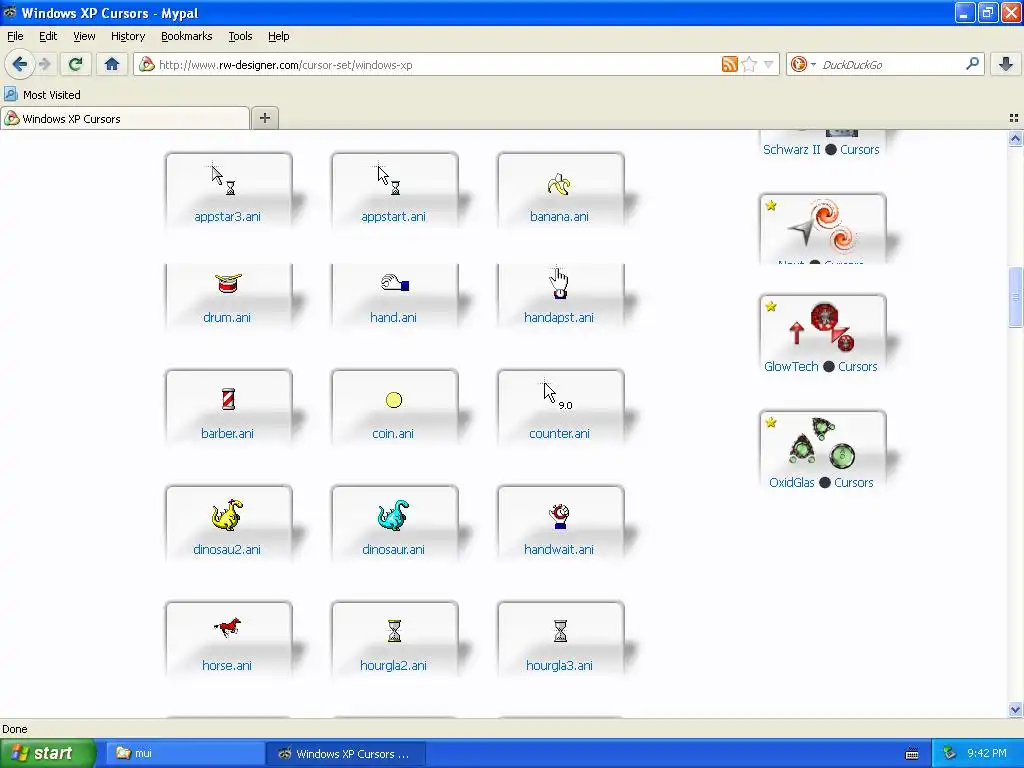
Task: Click the barber pole cursor icon
Action: 228,398
